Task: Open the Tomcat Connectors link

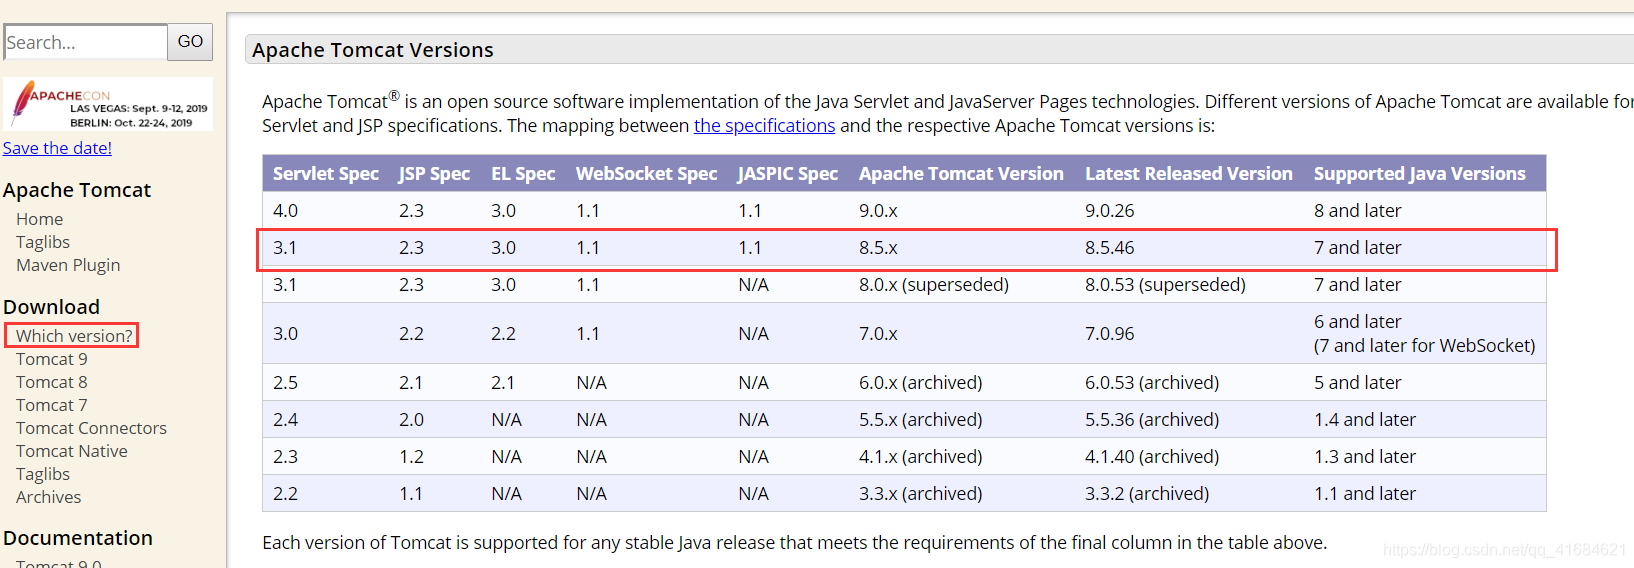Action: [x=91, y=428]
